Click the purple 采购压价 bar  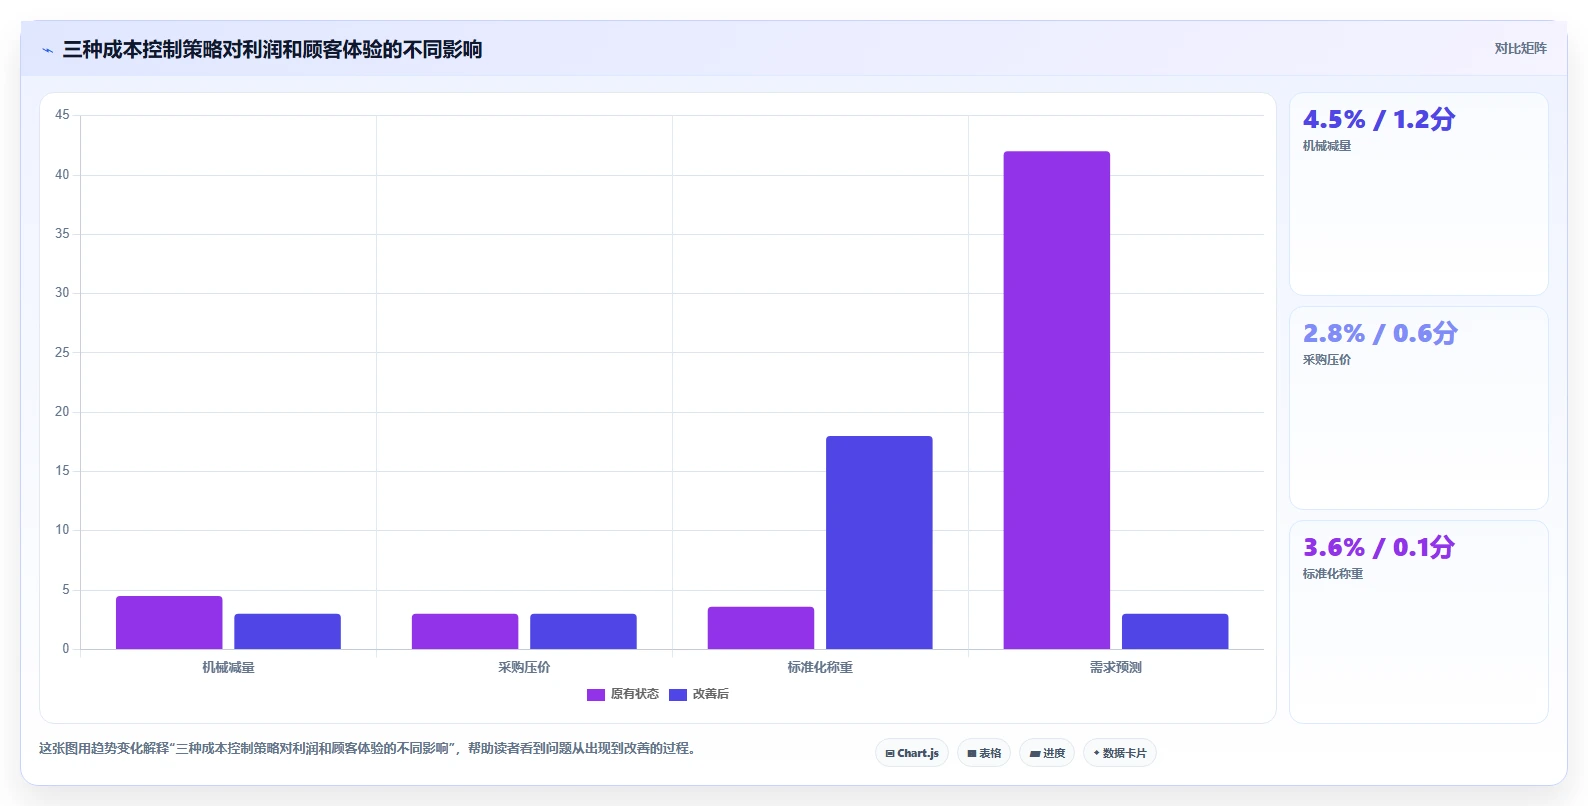[465, 631]
